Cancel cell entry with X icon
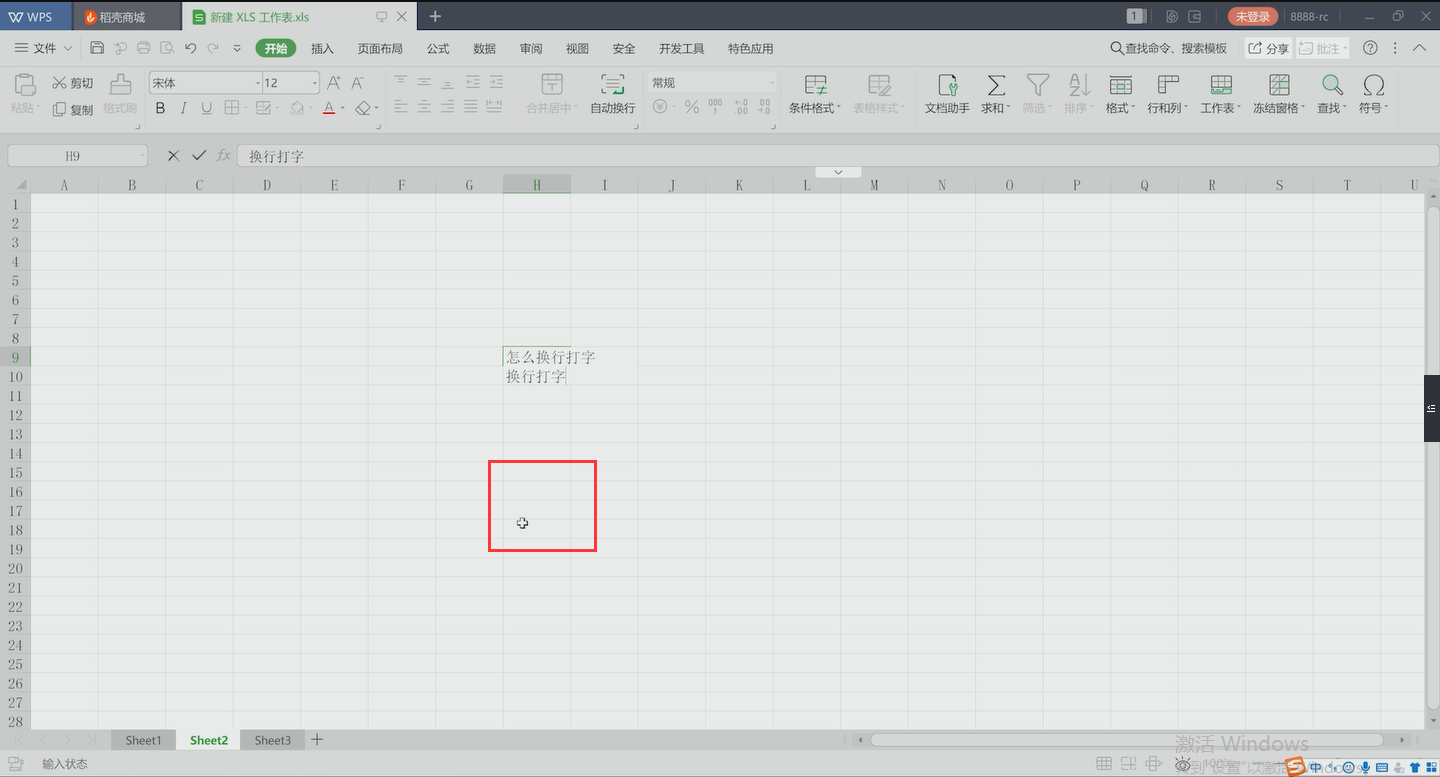 point(173,156)
